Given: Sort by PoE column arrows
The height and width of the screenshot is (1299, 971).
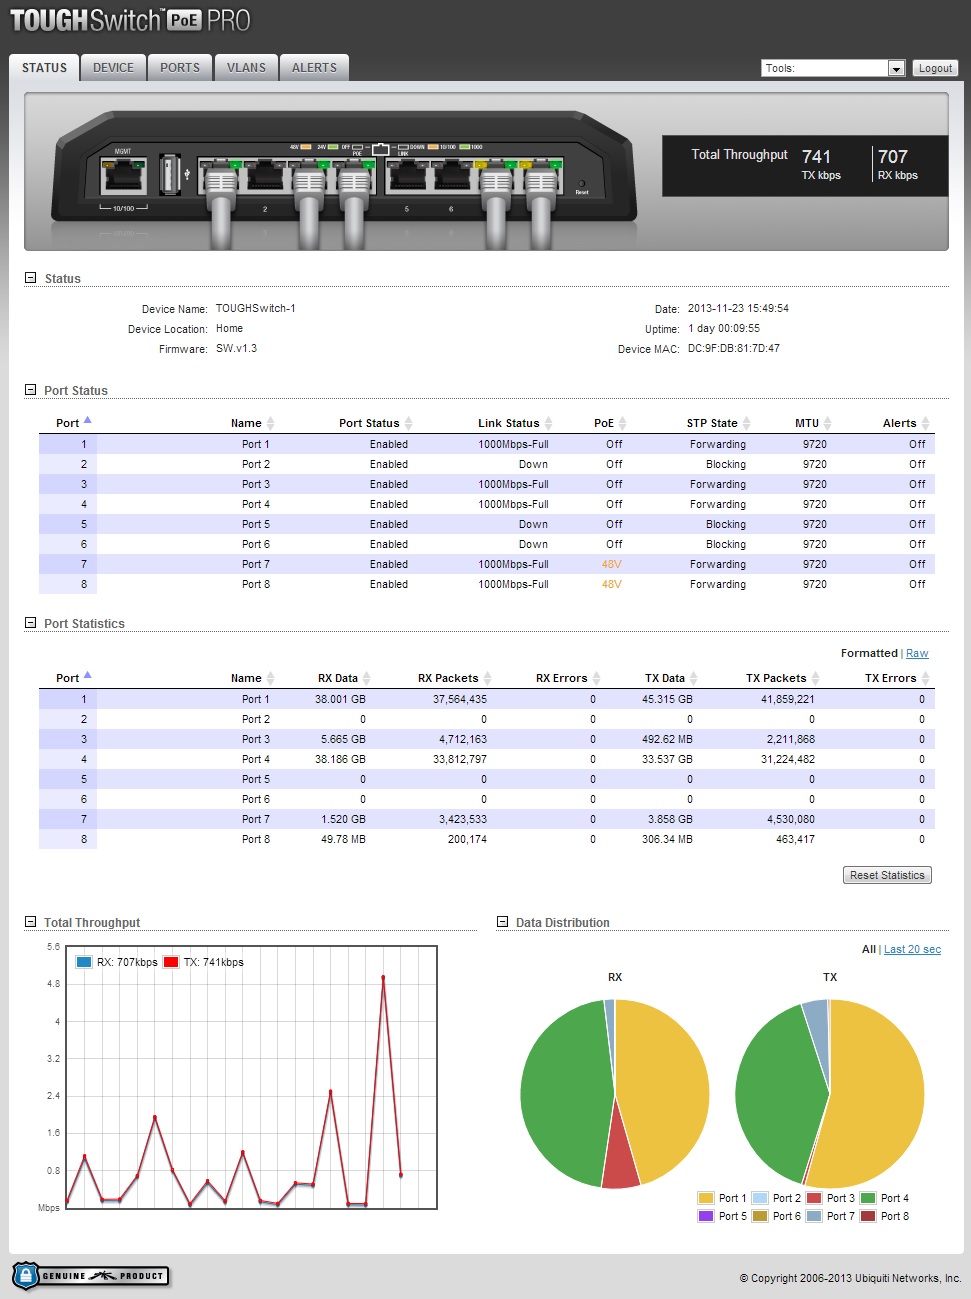Looking at the screenshot, I should (x=622, y=423).
